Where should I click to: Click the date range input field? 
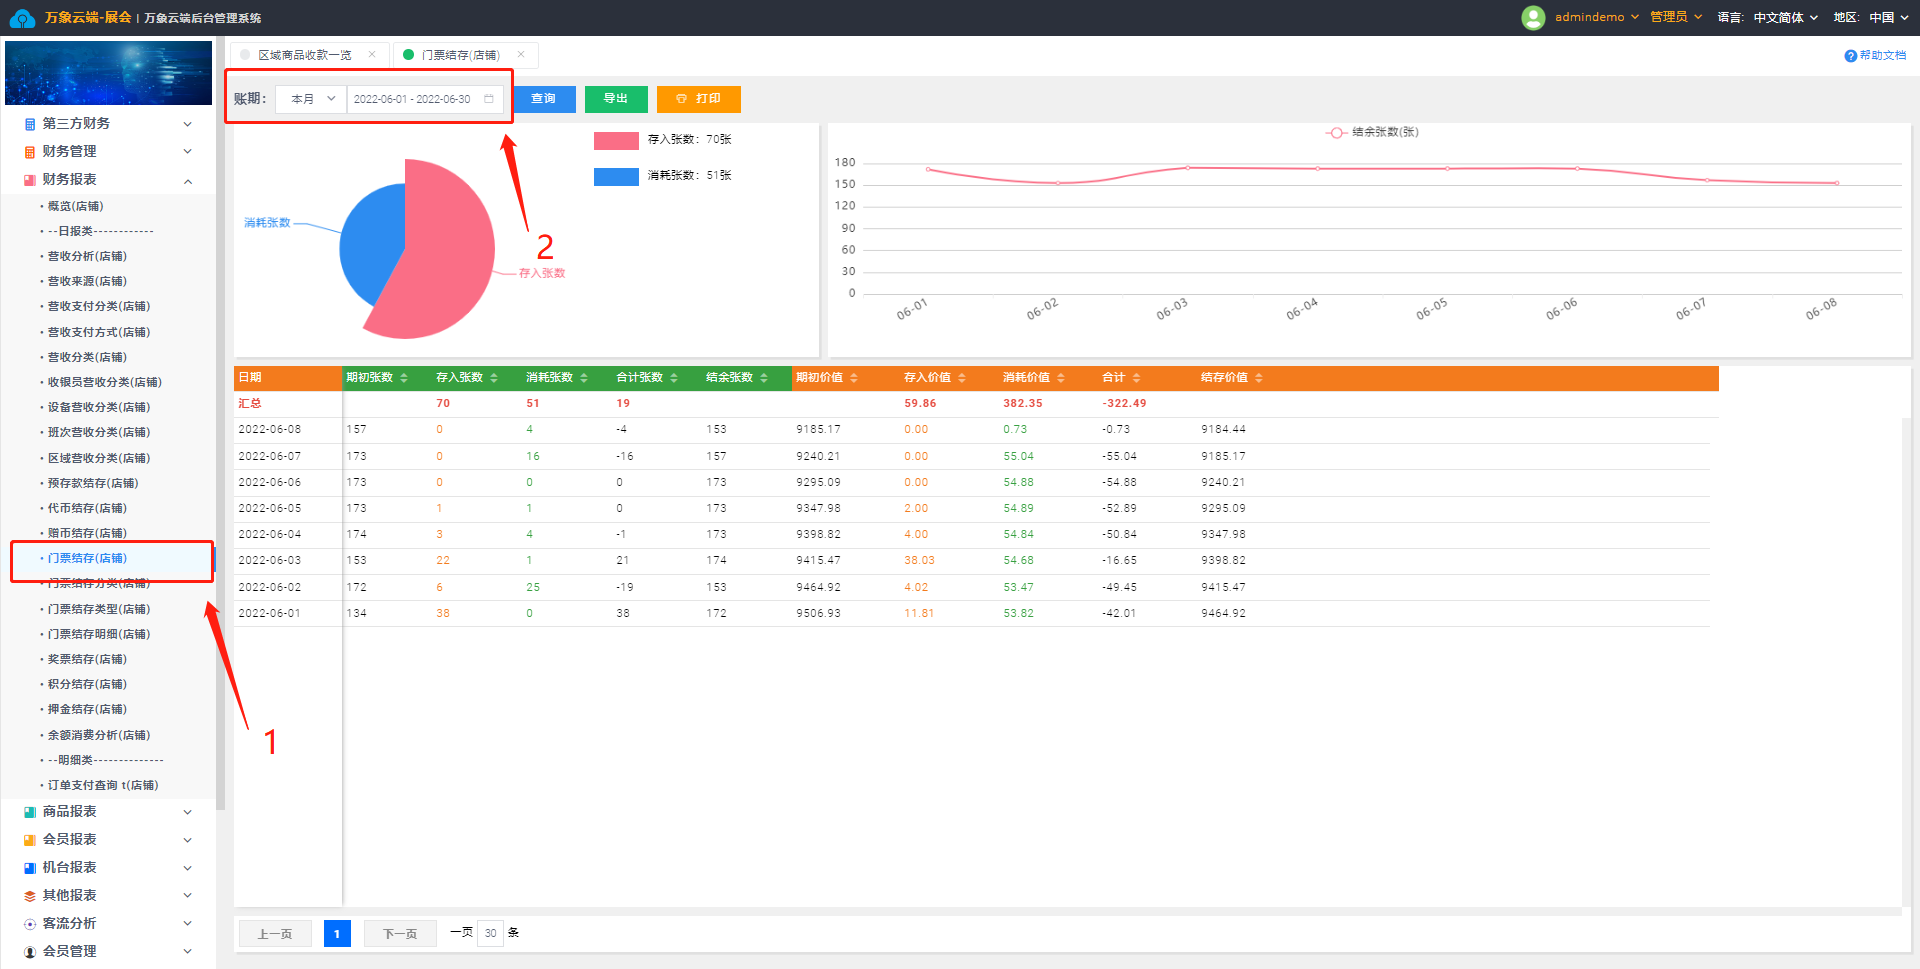(x=425, y=99)
